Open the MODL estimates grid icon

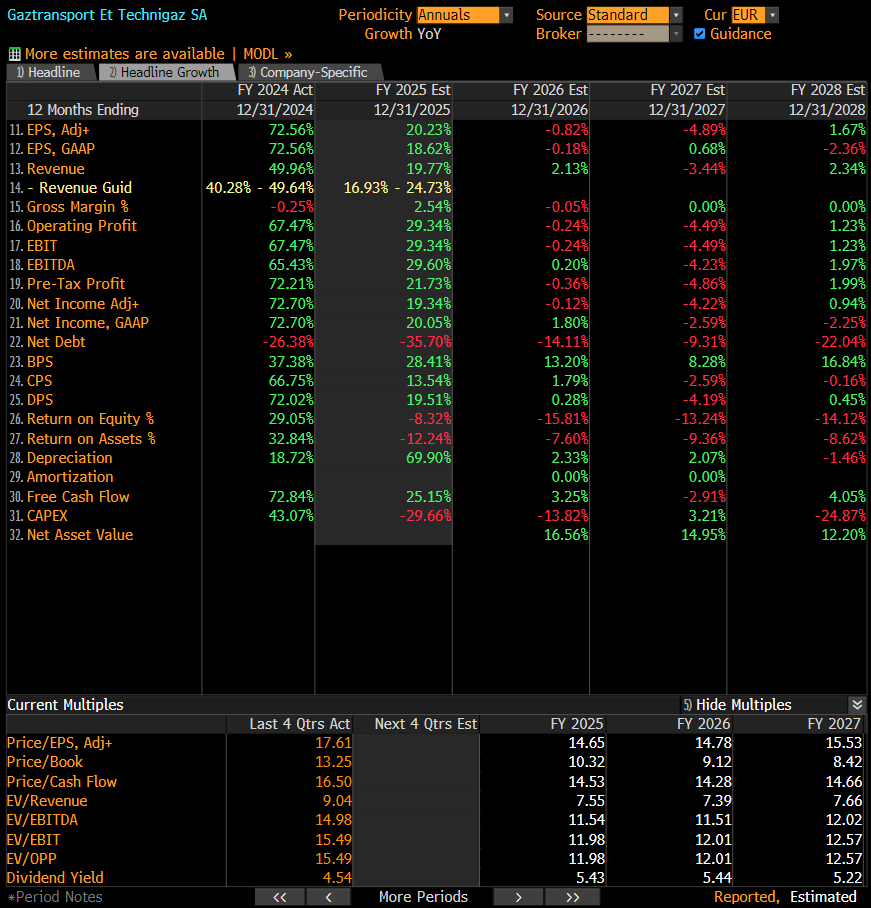click(x=14, y=54)
